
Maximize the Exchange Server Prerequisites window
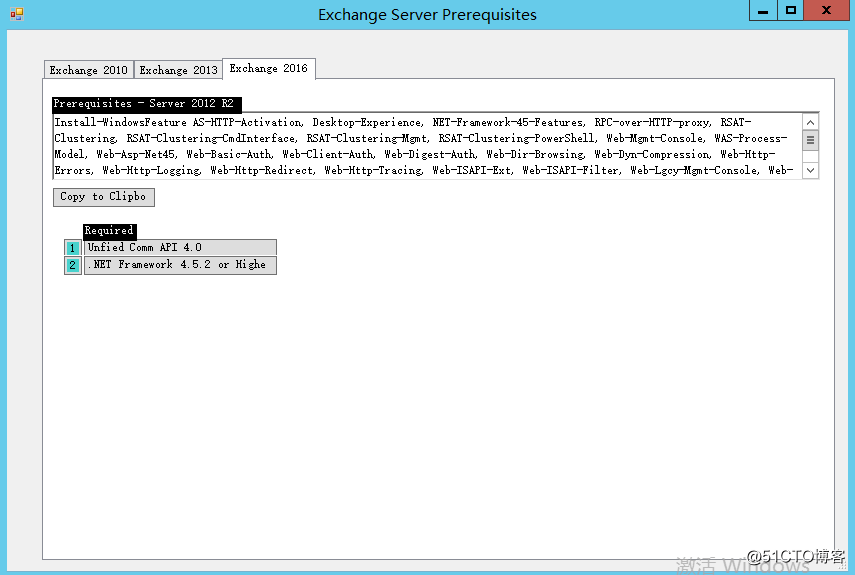790,10
